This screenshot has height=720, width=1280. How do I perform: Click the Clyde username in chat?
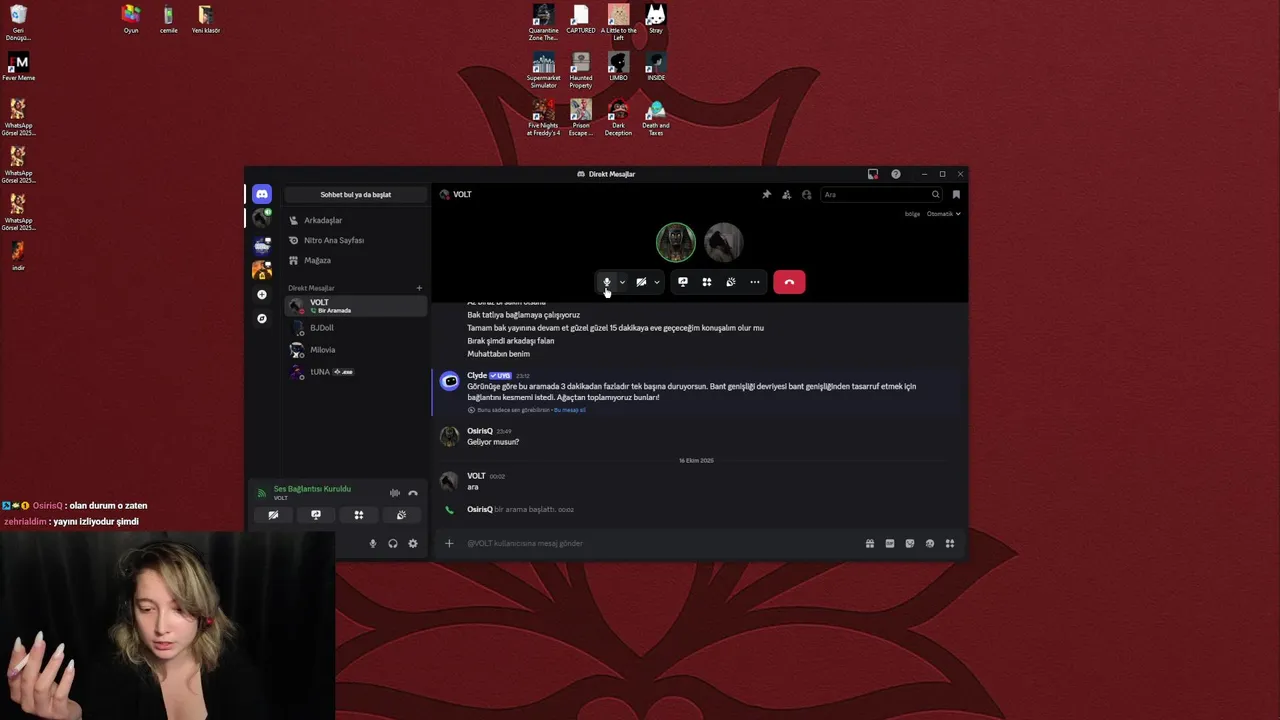tap(477, 375)
